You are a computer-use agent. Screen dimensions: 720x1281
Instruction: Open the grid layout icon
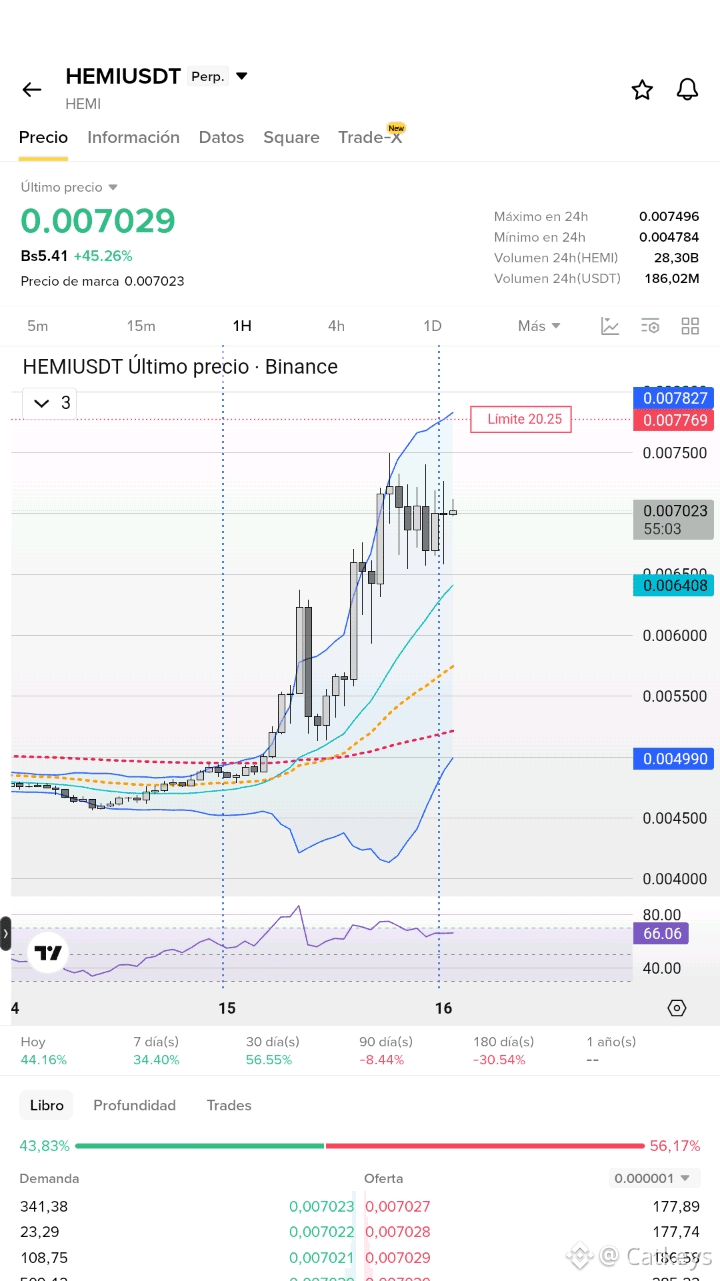690,326
